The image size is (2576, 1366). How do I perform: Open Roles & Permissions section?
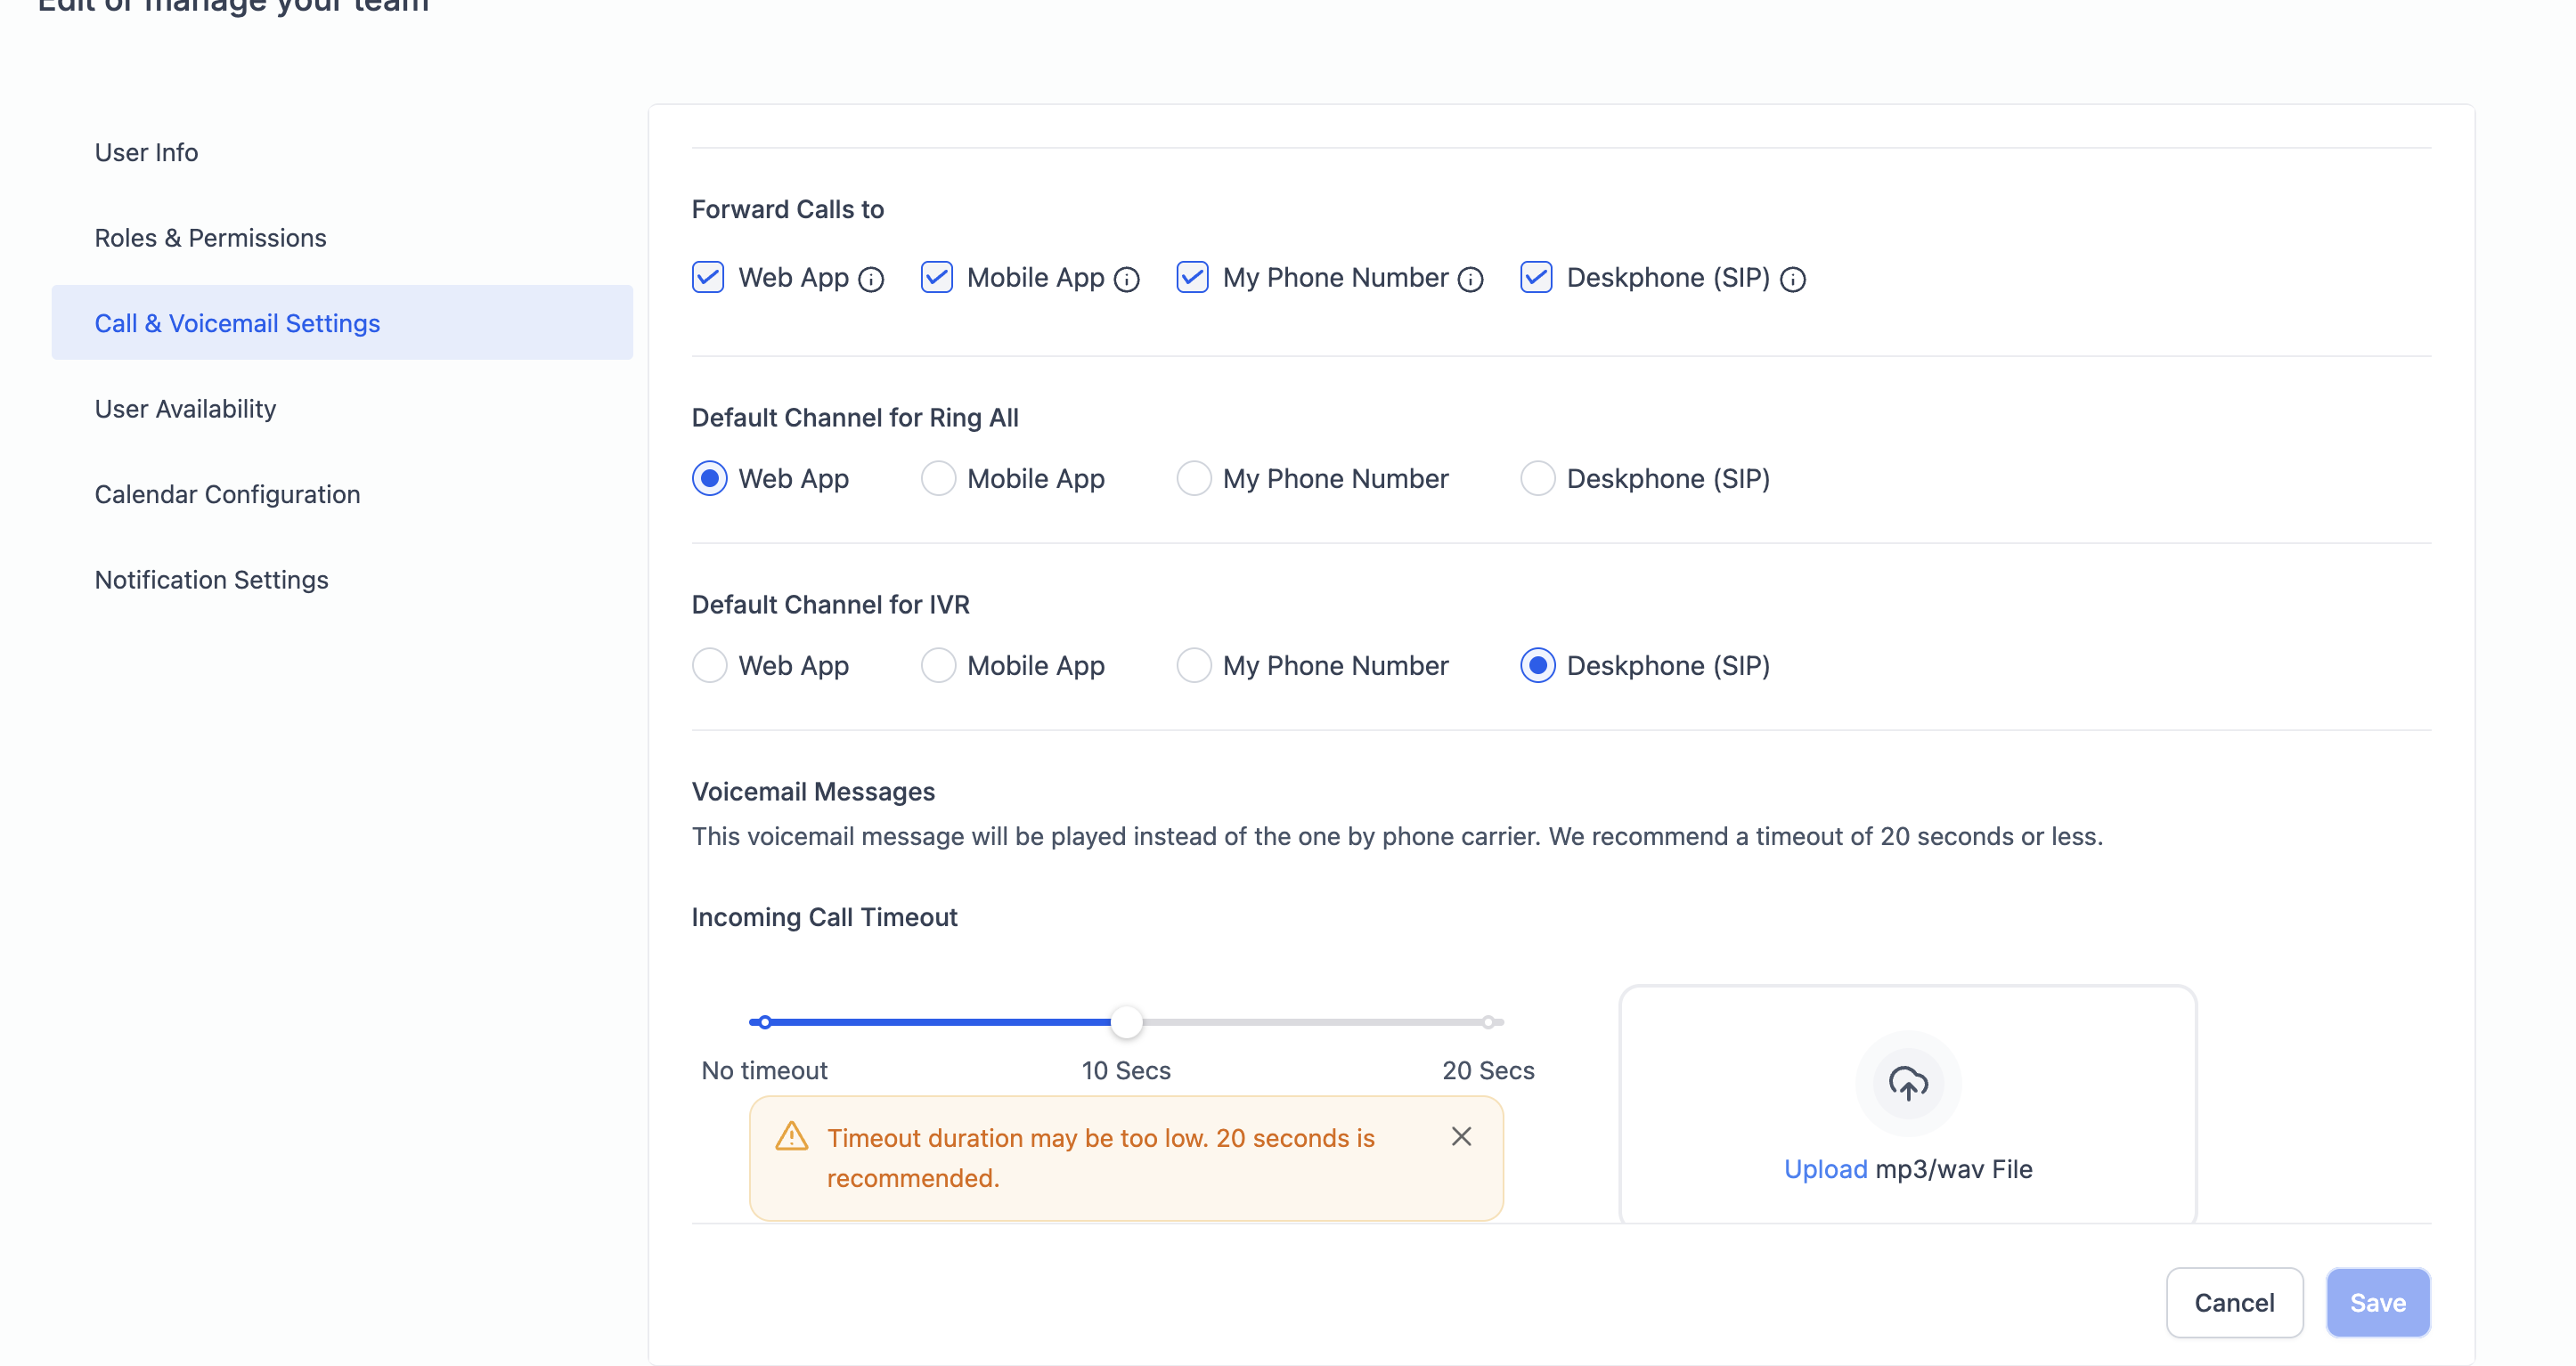[x=210, y=237]
